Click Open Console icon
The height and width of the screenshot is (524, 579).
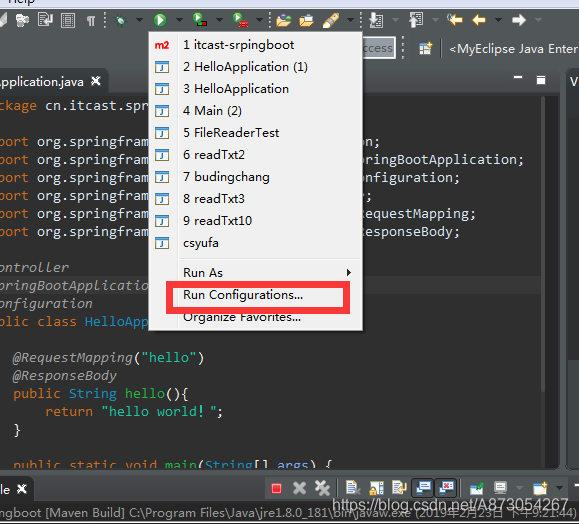click(x=540, y=488)
